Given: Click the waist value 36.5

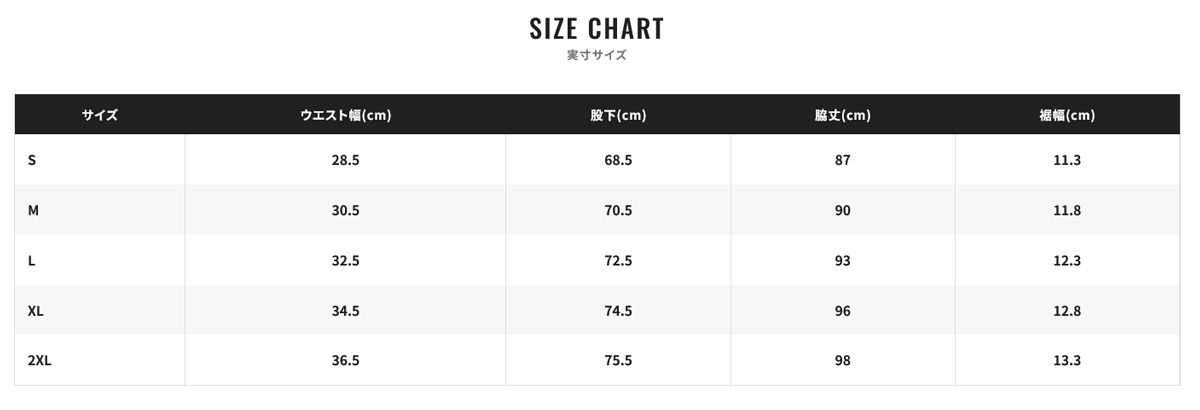Looking at the screenshot, I should point(345,360).
